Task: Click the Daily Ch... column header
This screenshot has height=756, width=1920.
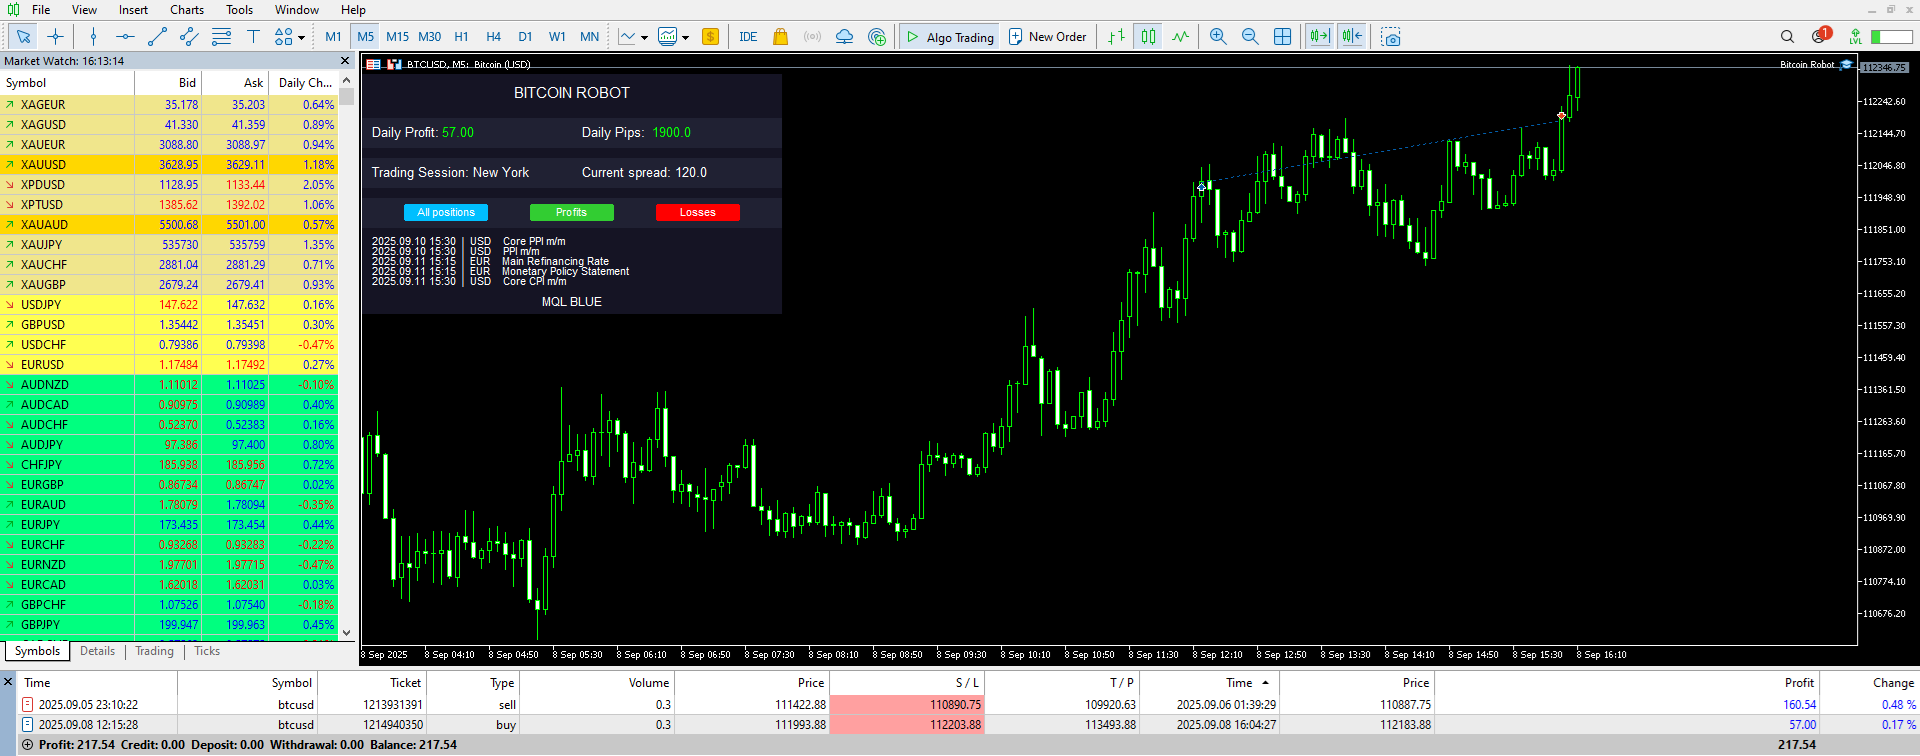Action: 306,83
